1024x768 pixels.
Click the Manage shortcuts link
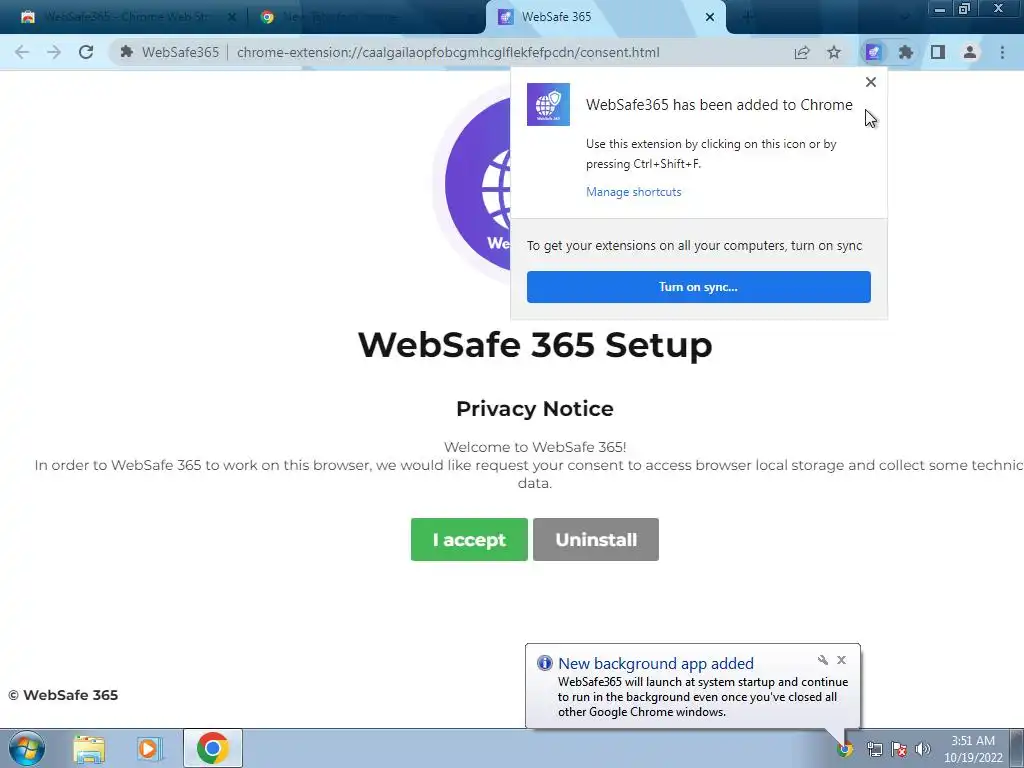click(x=633, y=192)
